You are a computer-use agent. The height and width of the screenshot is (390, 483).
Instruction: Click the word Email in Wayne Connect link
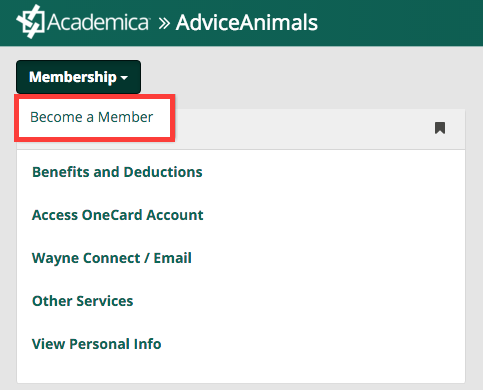[x=172, y=258]
